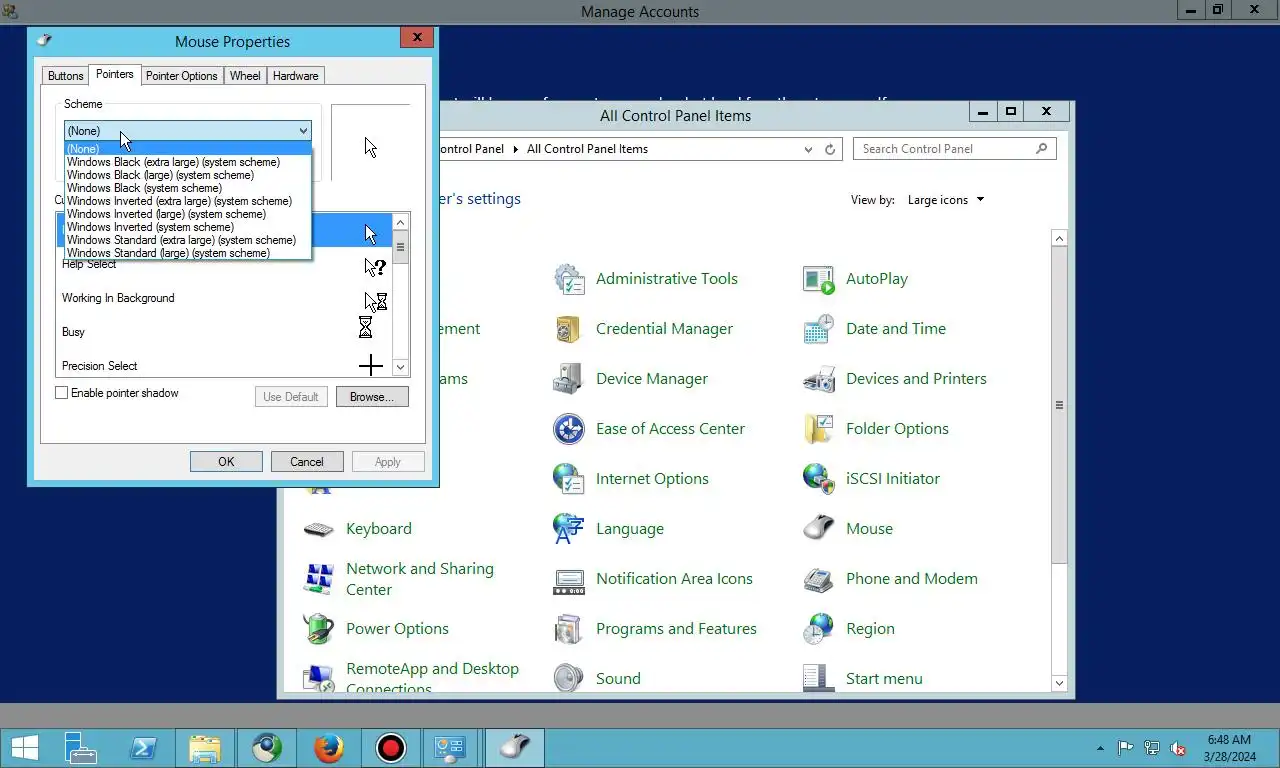1280x768 pixels.
Task: Open Sound icon in Control Panel
Action: pyautogui.click(x=569, y=678)
